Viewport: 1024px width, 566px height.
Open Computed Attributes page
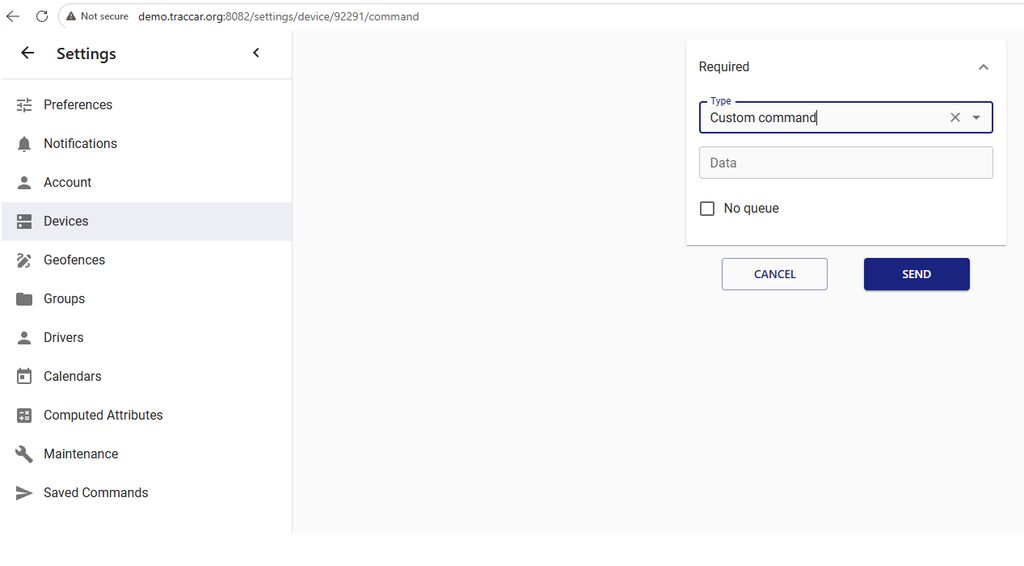point(146,415)
